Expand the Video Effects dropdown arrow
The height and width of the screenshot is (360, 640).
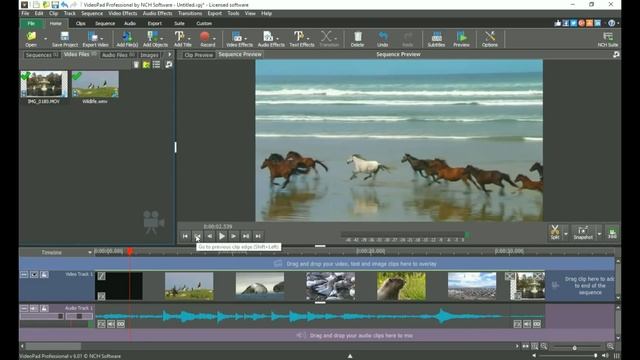[246, 38]
